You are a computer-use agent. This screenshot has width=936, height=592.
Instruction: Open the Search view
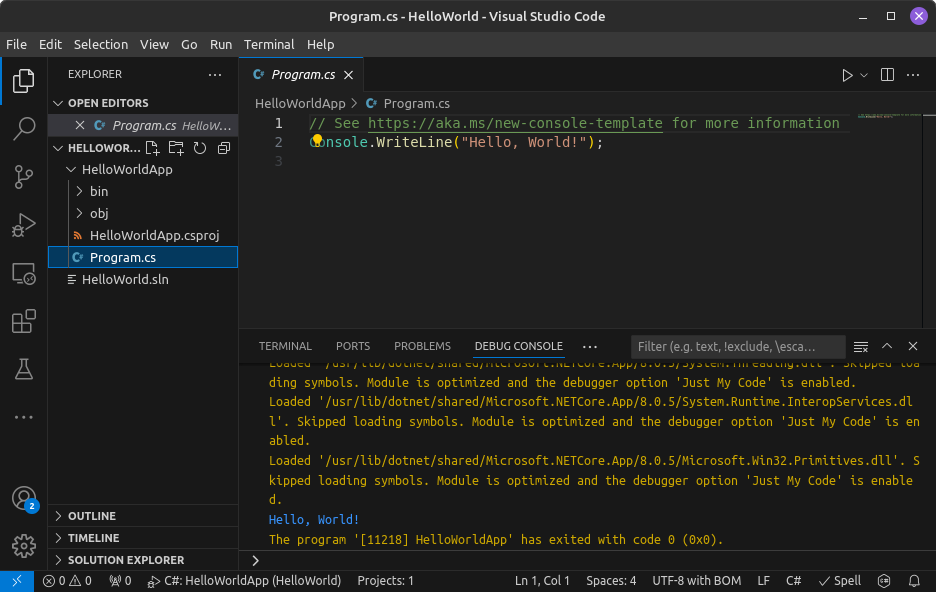click(23, 128)
